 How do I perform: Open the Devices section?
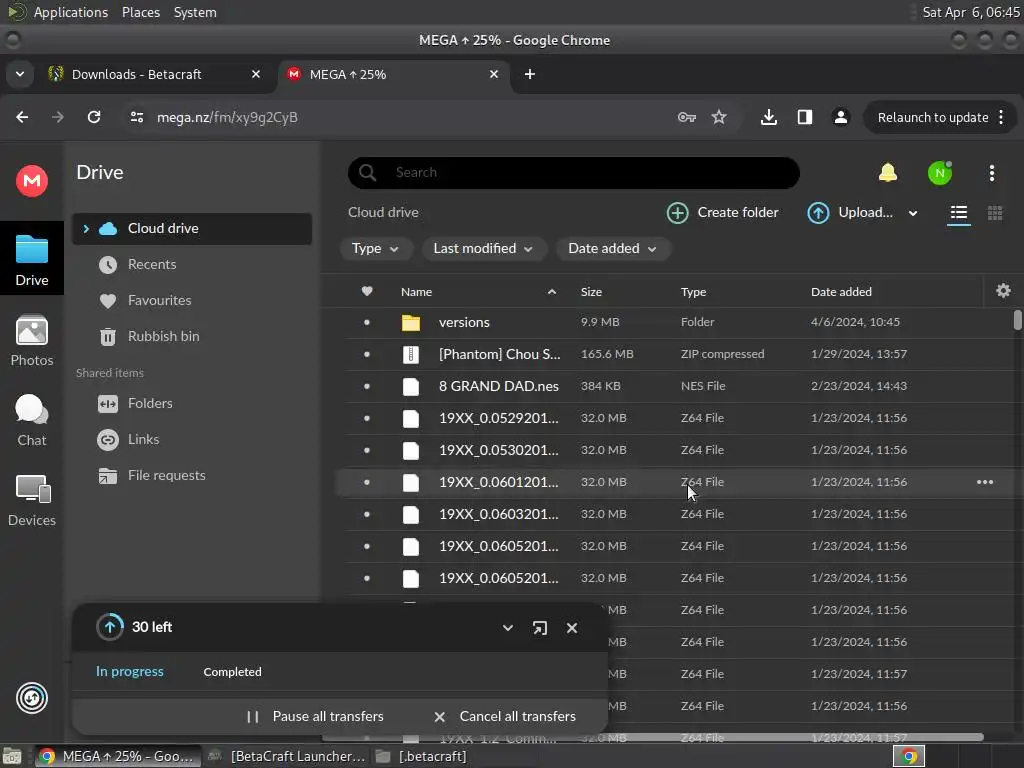(x=31, y=501)
